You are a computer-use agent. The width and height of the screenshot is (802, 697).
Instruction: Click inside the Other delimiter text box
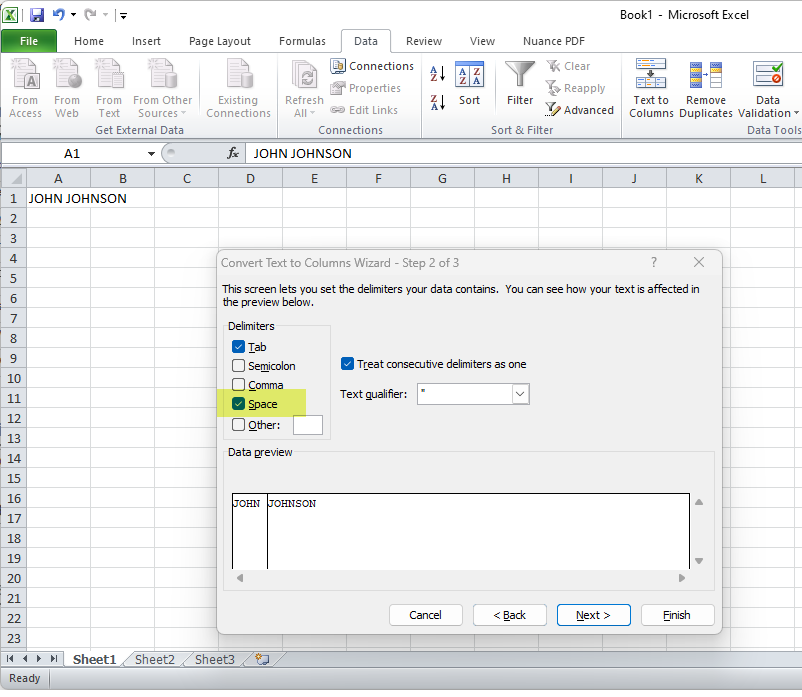coord(307,425)
